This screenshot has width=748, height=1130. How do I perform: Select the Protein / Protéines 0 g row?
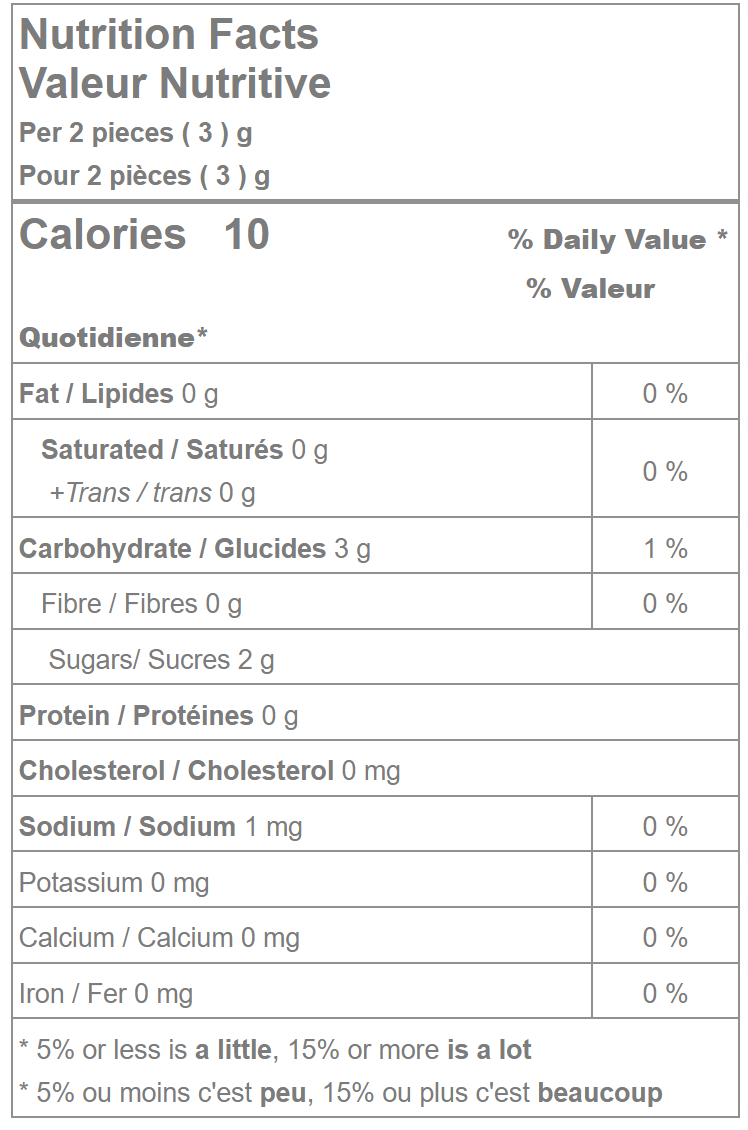(159, 716)
